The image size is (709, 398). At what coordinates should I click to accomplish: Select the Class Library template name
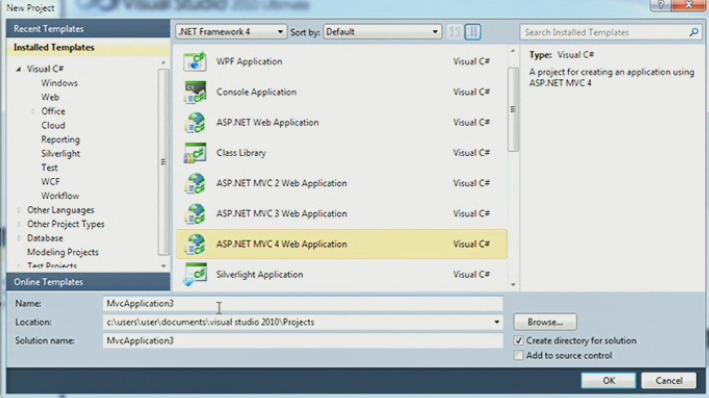click(241, 153)
